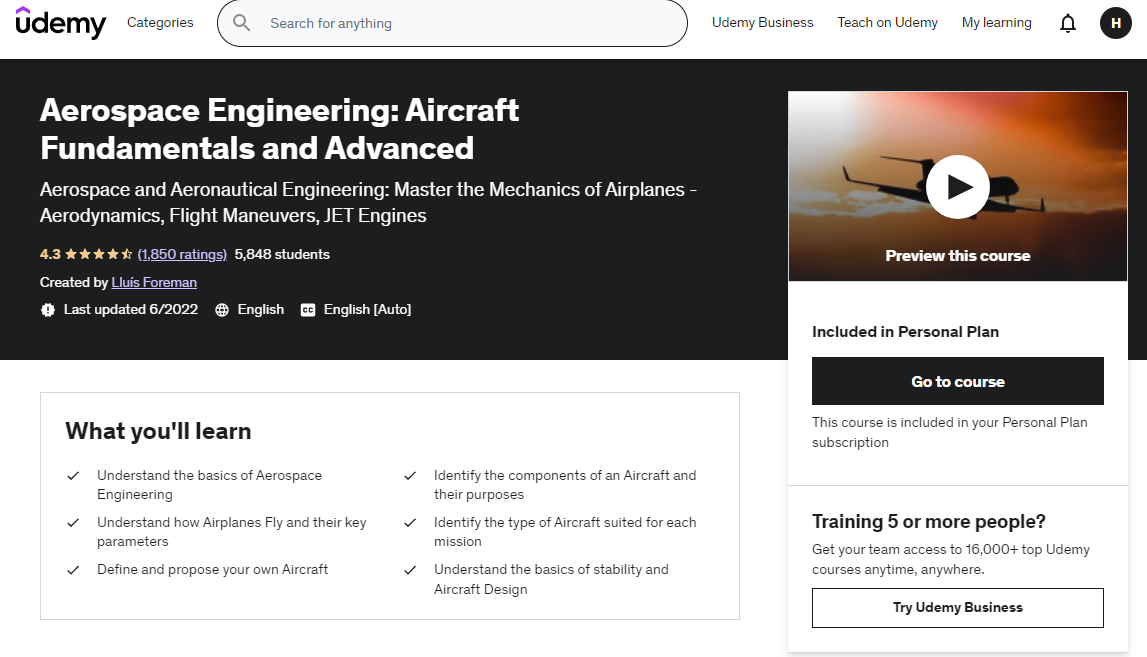Open instructor Lluís Foreman's profile
The width and height of the screenshot is (1147, 657).
click(x=154, y=282)
